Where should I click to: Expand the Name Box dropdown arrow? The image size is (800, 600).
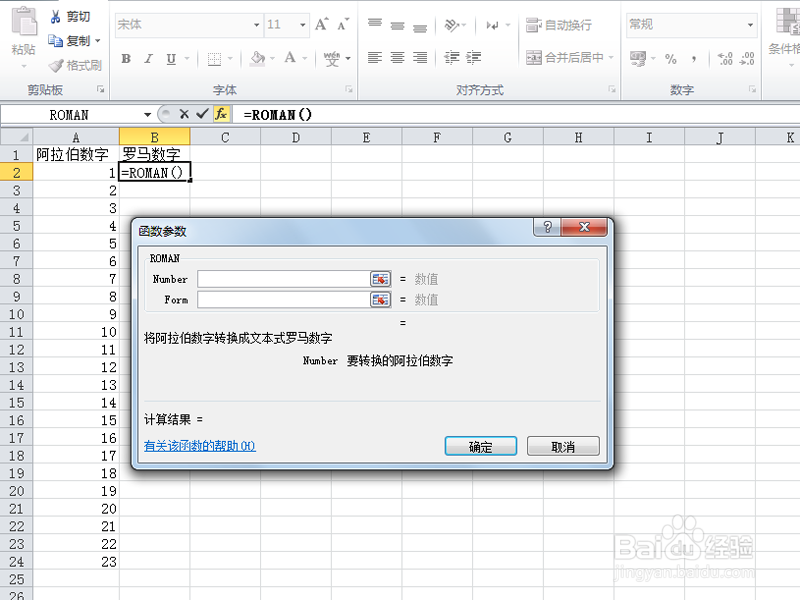(x=147, y=113)
